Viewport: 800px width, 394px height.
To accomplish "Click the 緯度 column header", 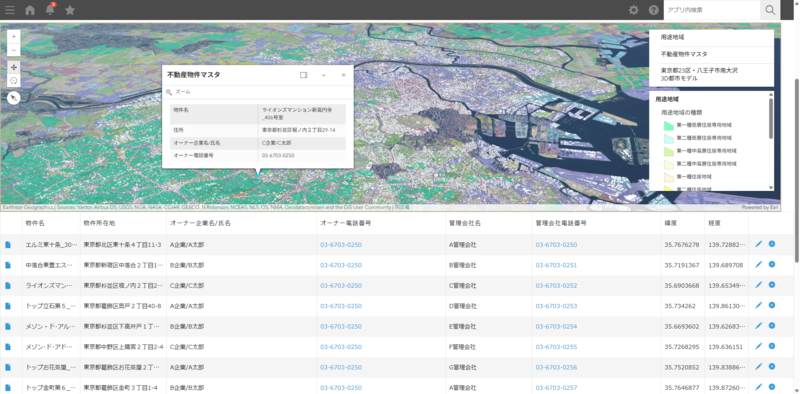I will click(670, 224).
